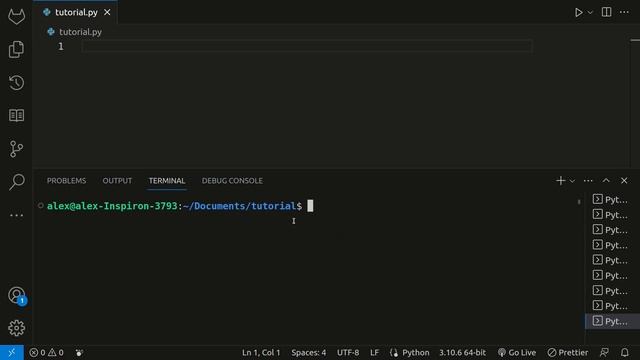The height and width of the screenshot is (360, 640).
Task: Open the Search view magnifier icon
Action: [16, 182]
